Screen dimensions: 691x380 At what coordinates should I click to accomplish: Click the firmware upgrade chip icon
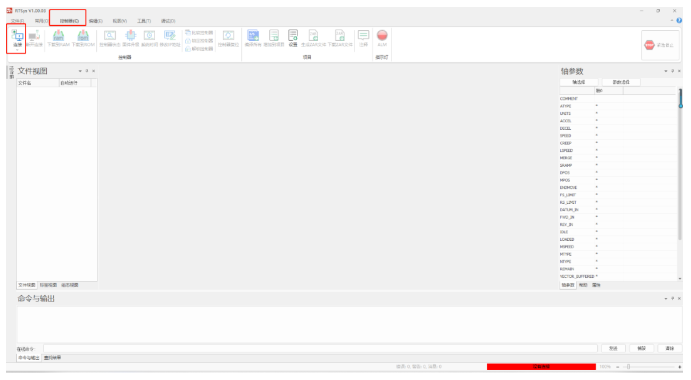(130, 38)
